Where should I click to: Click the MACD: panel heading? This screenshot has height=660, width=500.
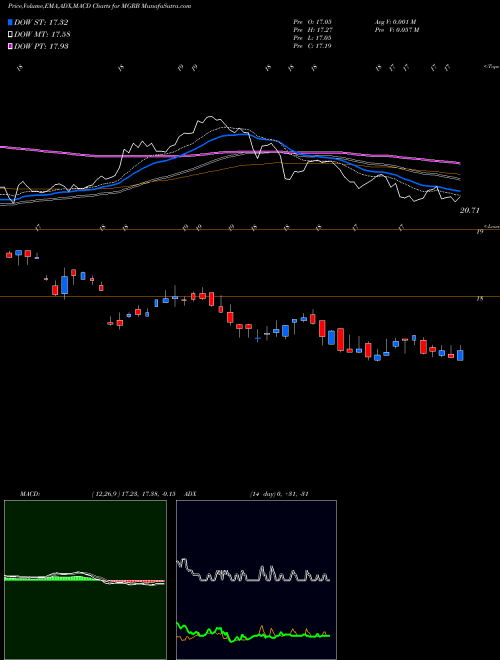[x=30, y=494]
